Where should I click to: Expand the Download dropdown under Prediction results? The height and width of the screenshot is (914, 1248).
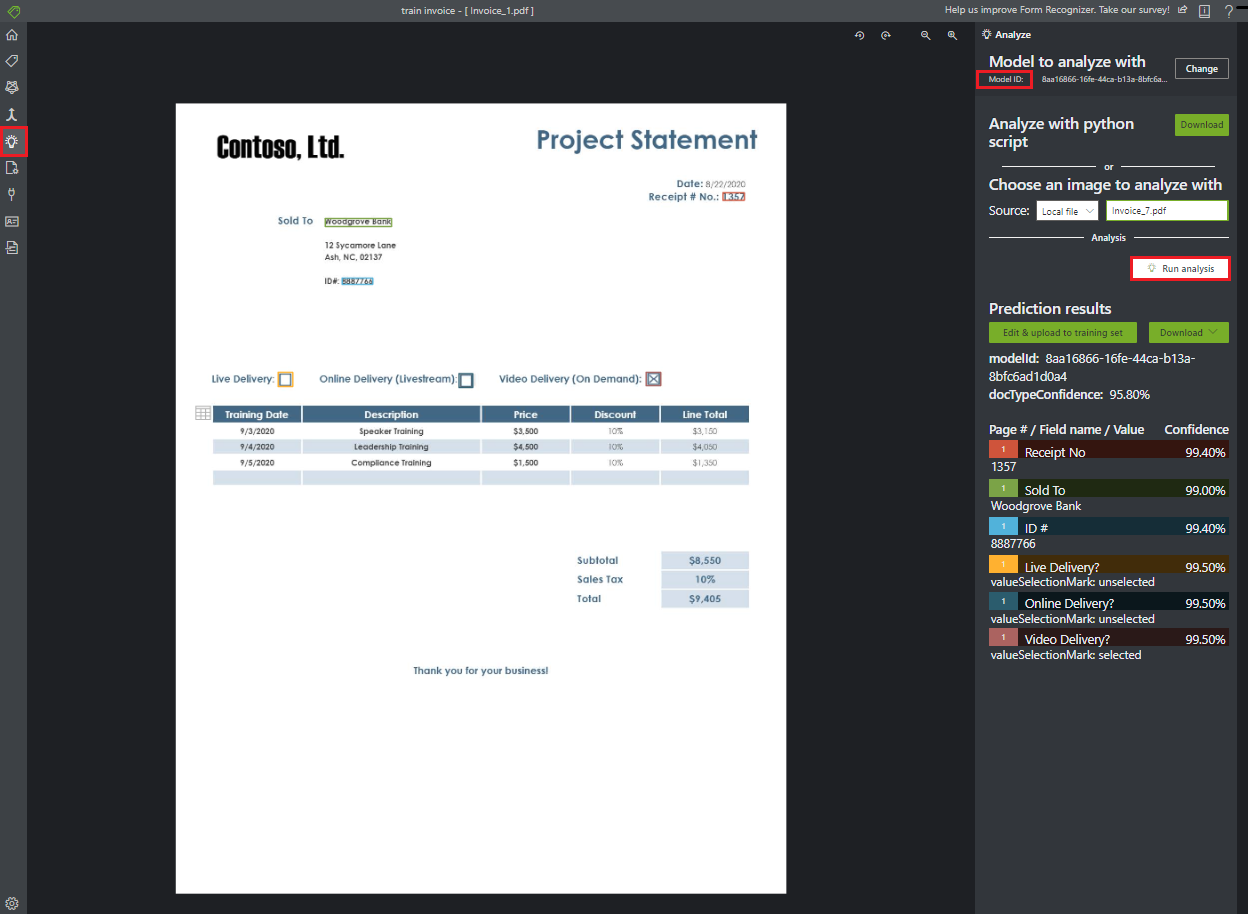1188,331
